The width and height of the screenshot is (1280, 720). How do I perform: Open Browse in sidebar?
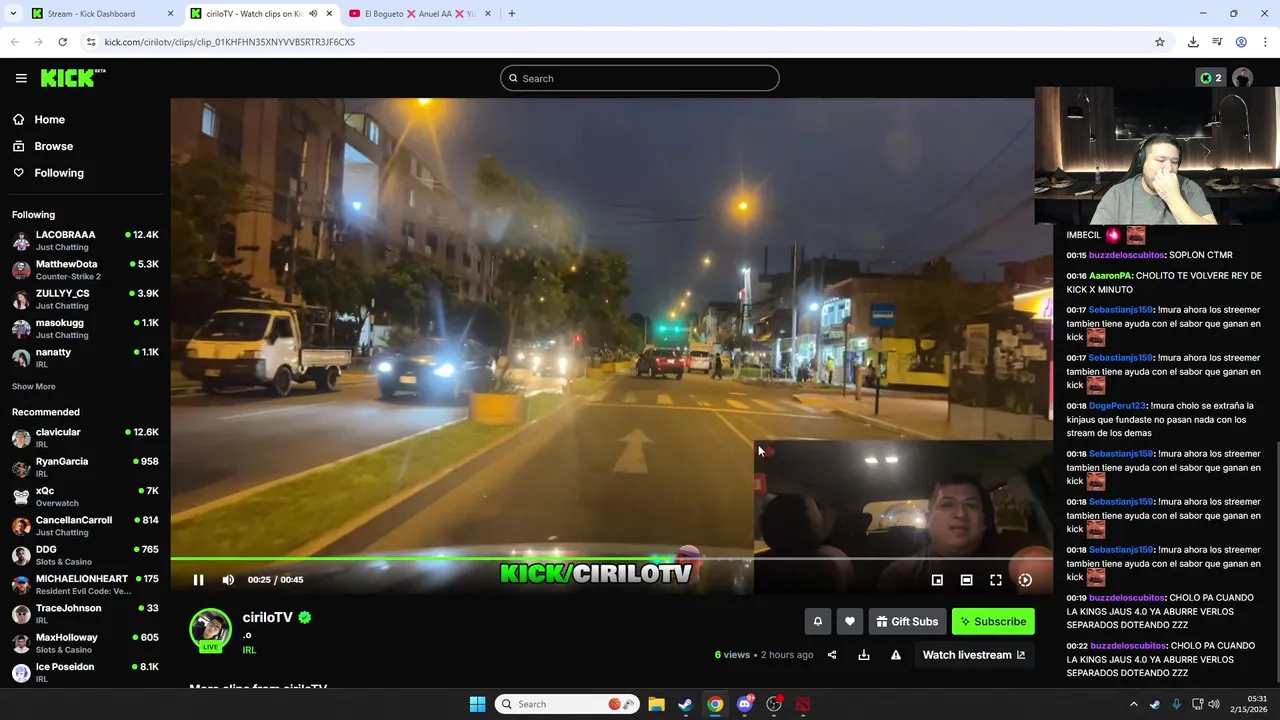53,146
